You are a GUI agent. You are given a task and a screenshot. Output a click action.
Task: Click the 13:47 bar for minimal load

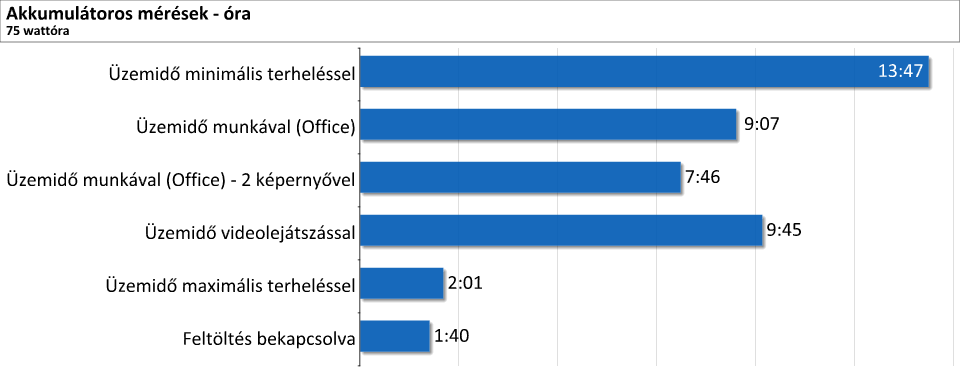pyautogui.click(x=644, y=72)
